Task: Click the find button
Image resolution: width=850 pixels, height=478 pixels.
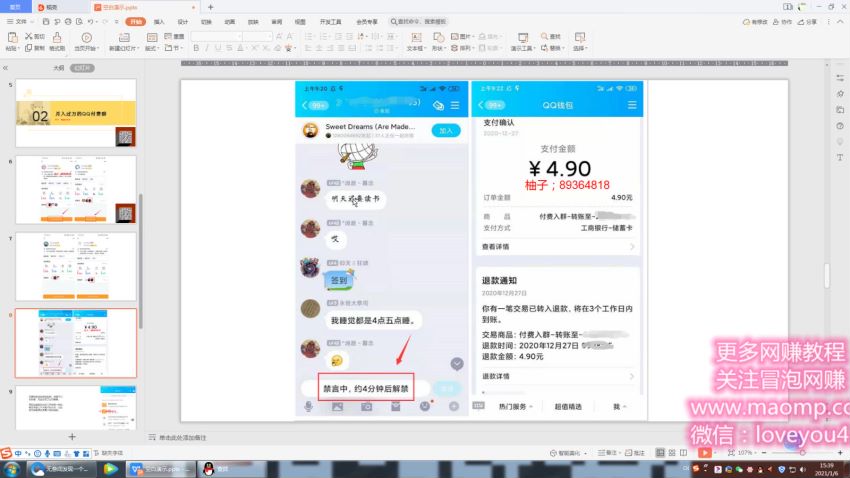Action: tap(551, 36)
